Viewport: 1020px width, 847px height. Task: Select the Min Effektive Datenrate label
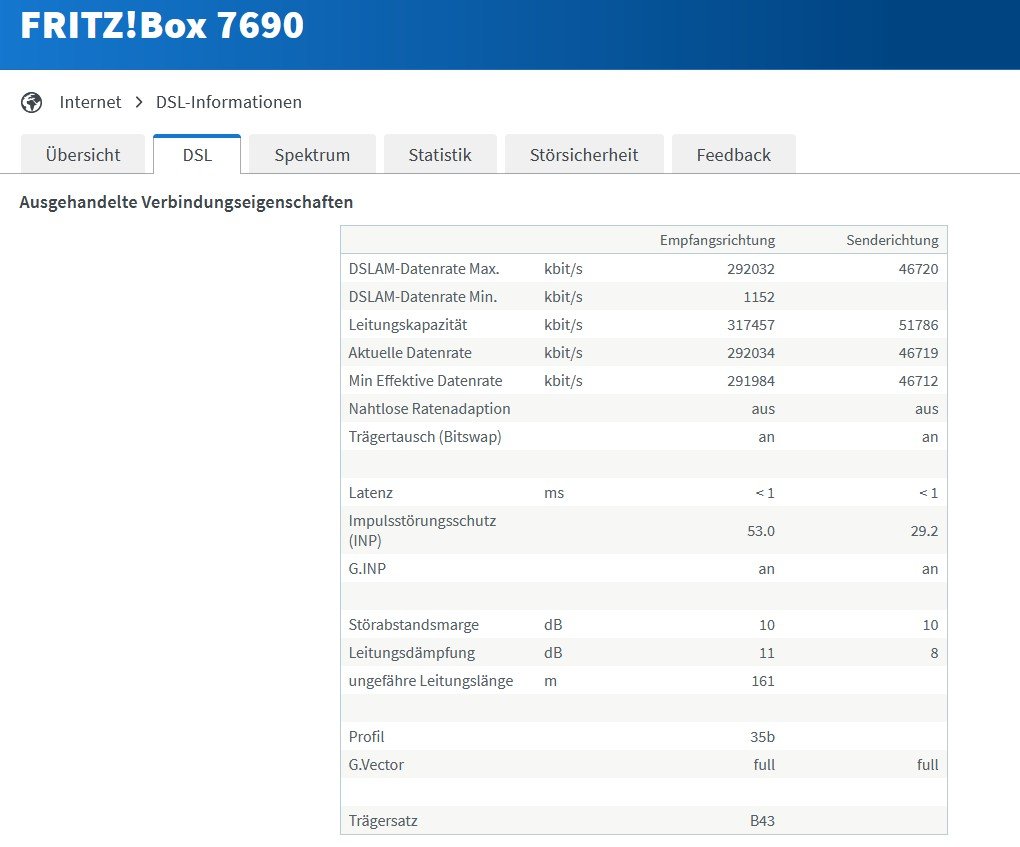click(425, 381)
